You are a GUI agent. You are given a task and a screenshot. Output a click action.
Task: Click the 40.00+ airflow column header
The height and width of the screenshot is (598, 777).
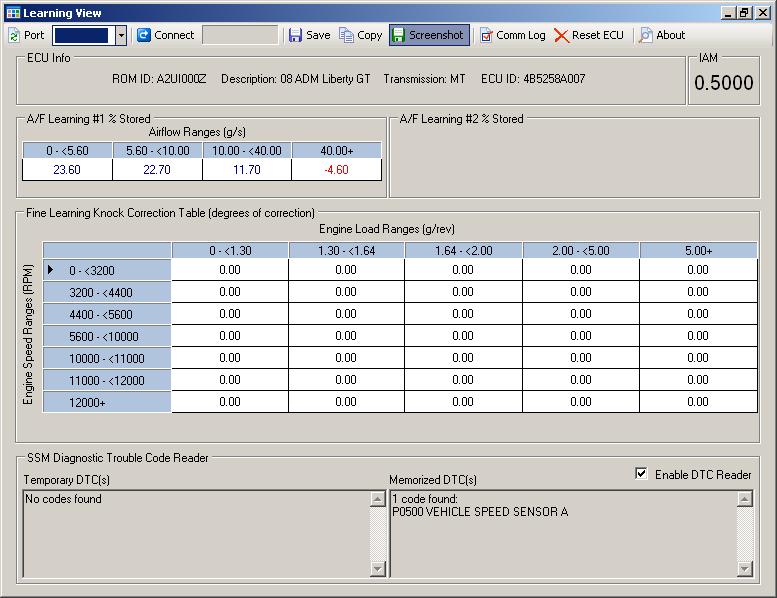(336, 151)
